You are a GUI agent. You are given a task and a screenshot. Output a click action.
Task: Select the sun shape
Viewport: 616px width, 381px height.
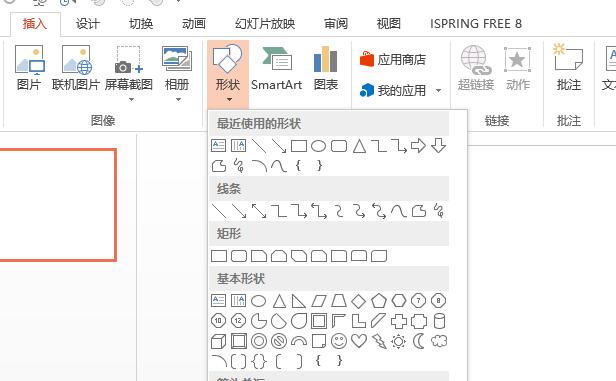coord(399,341)
